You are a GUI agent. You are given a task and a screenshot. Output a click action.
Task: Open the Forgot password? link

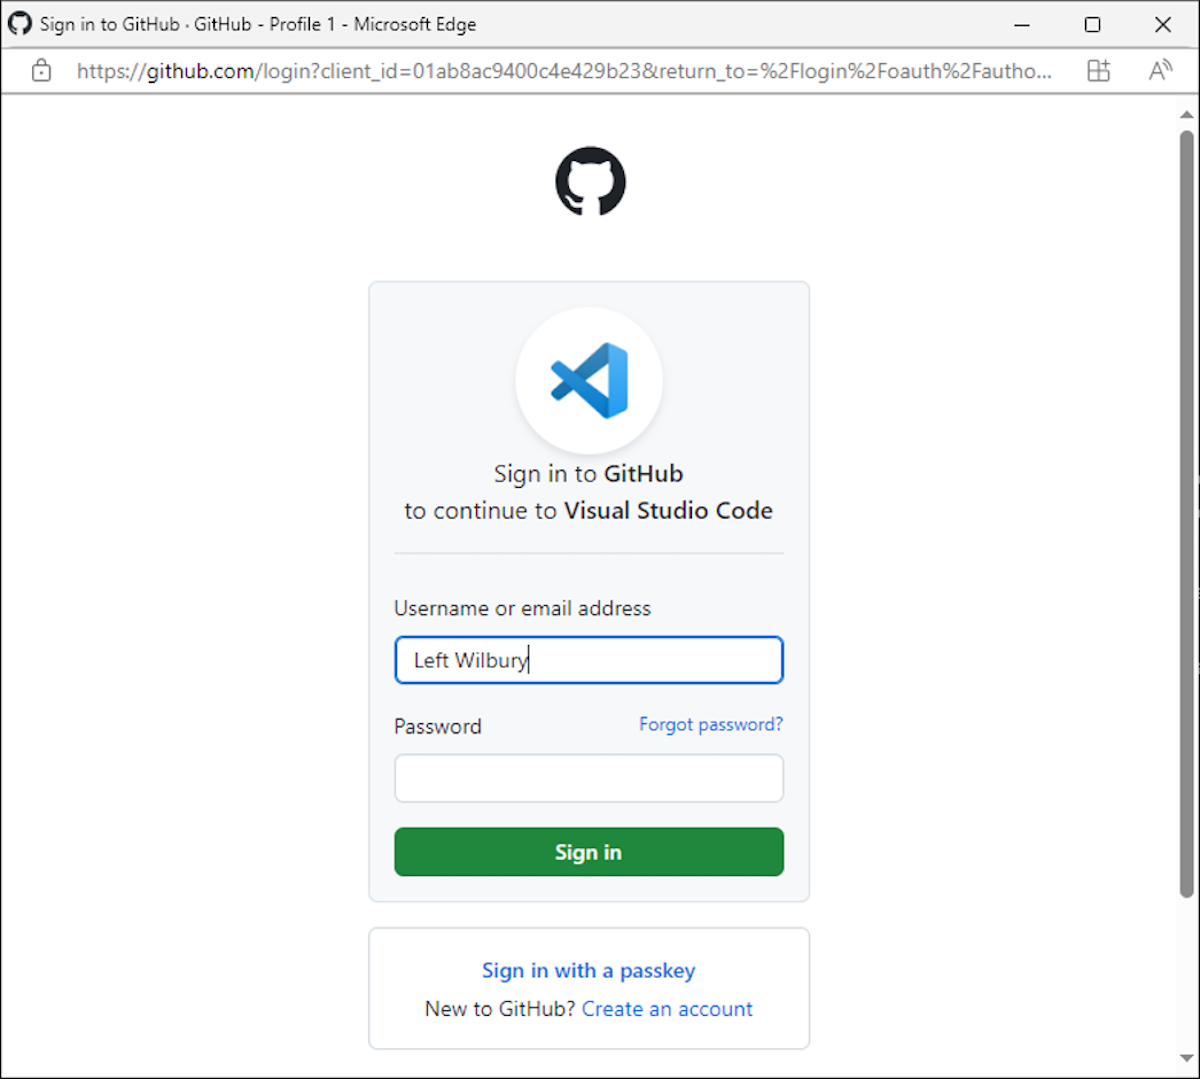[711, 724]
